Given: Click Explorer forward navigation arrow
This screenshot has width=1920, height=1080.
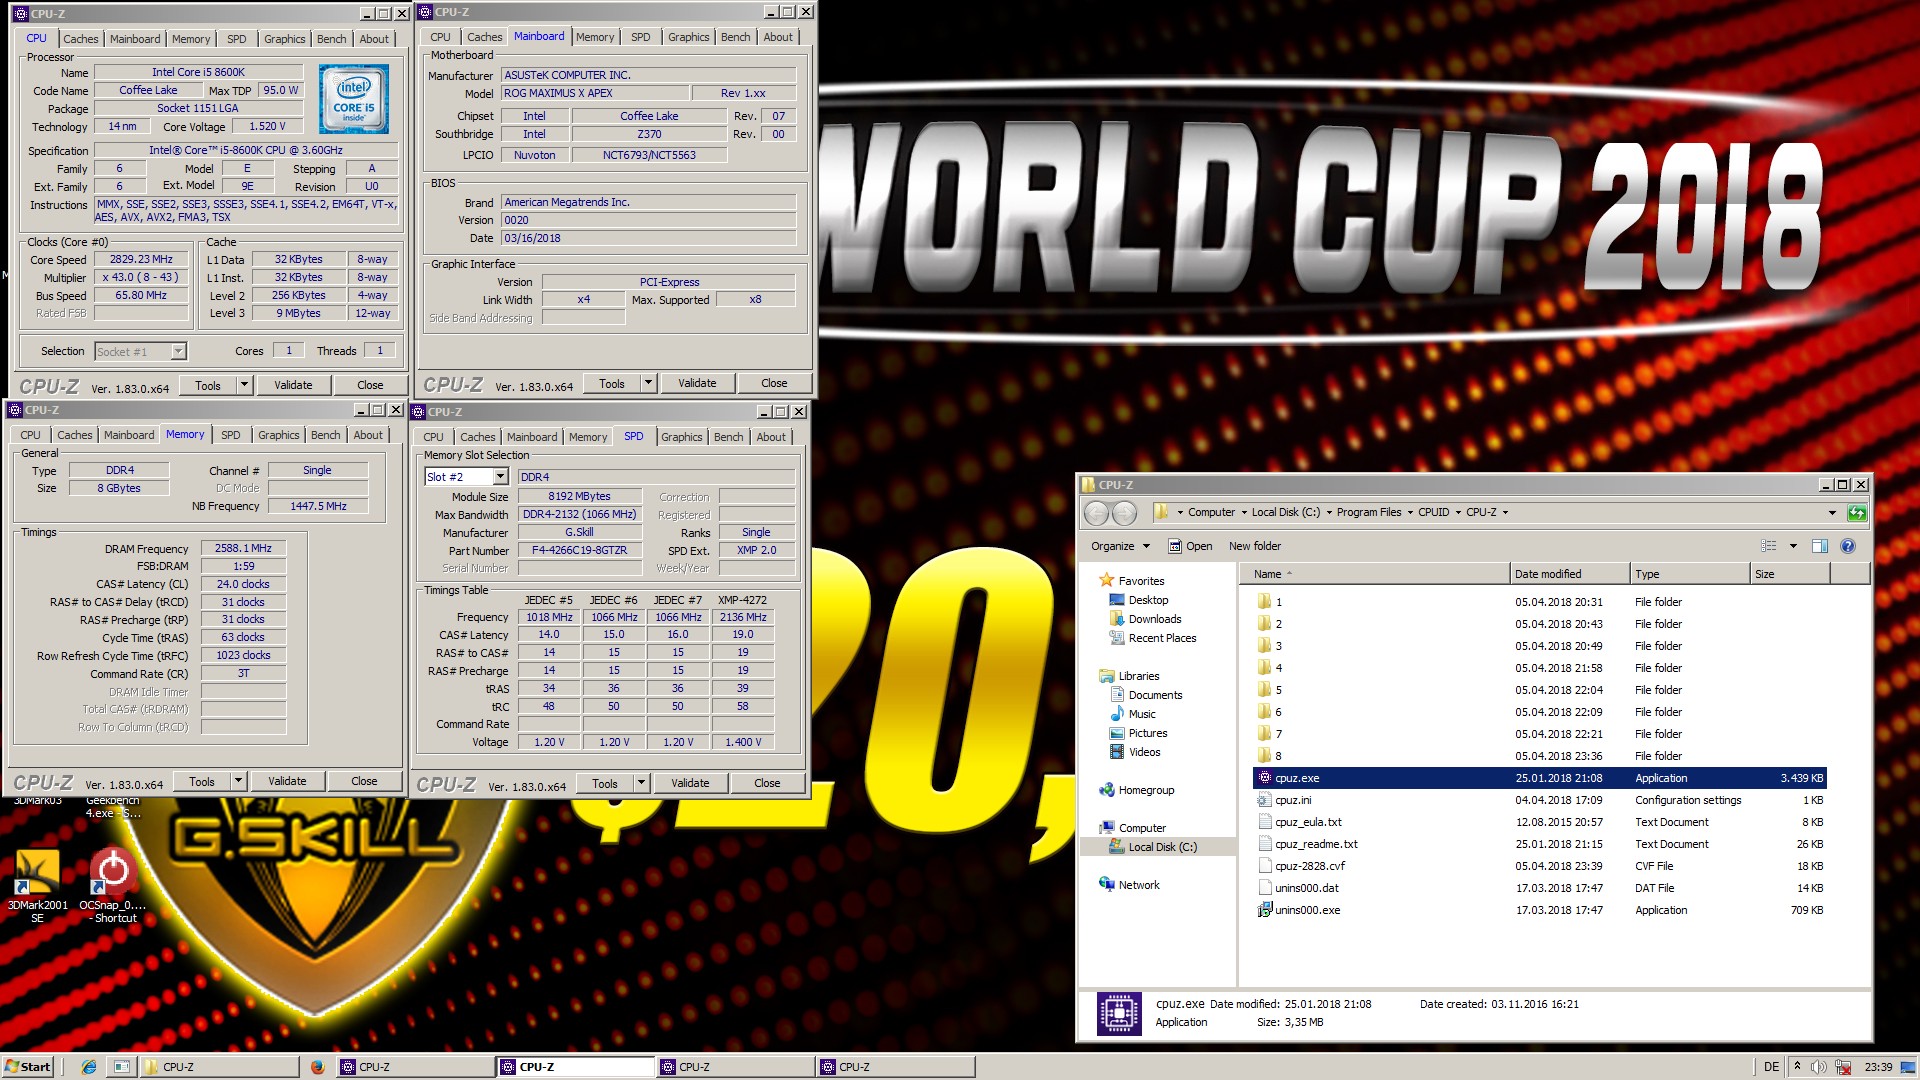Looking at the screenshot, I should (x=1125, y=513).
